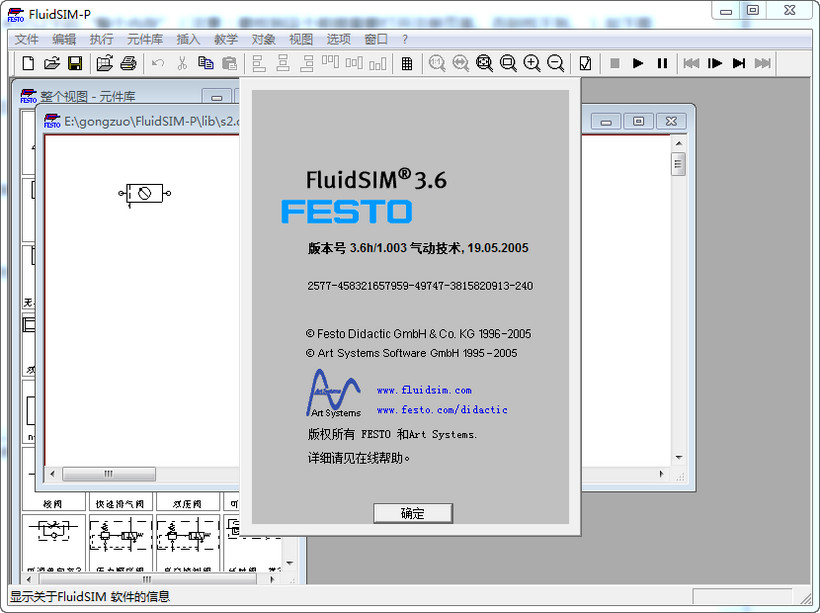Viewport: 820px width, 613px height.
Task: Click left arrow of s2 window horizontal scrollbar
Action: pos(52,474)
